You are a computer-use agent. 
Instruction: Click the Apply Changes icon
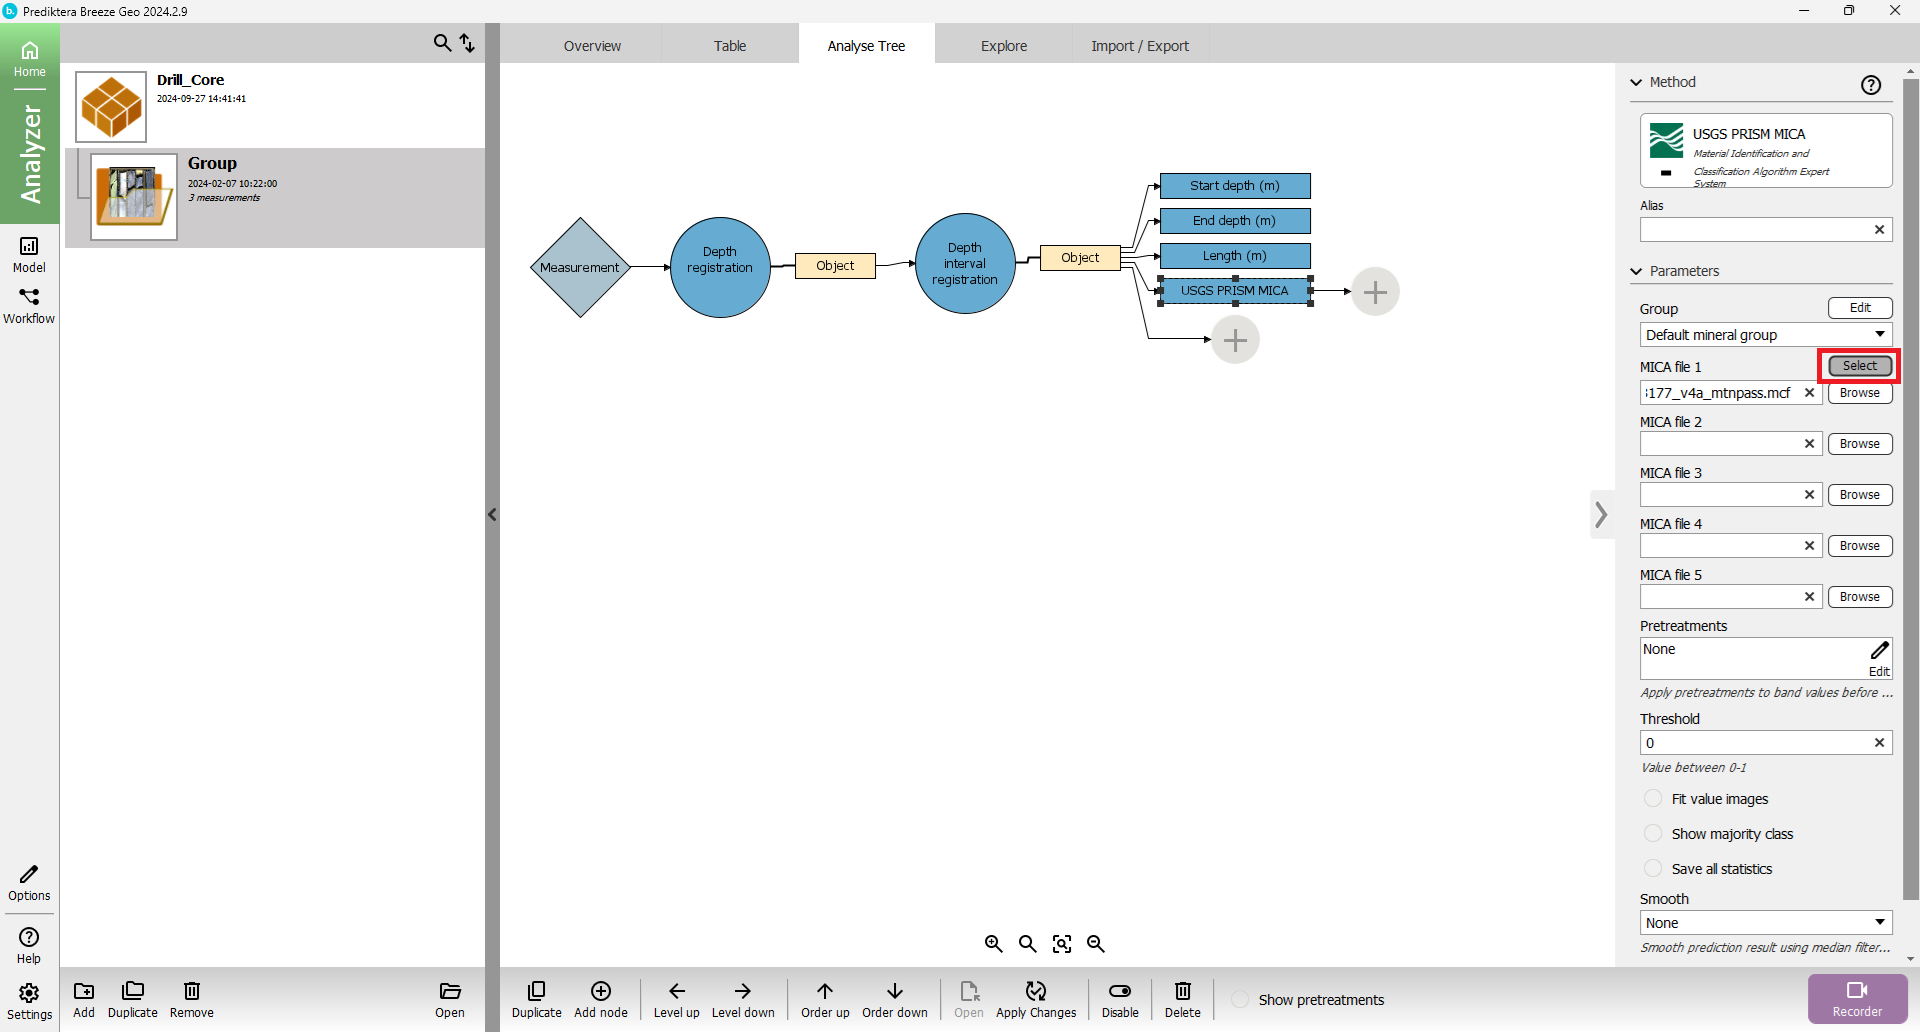click(x=1035, y=992)
